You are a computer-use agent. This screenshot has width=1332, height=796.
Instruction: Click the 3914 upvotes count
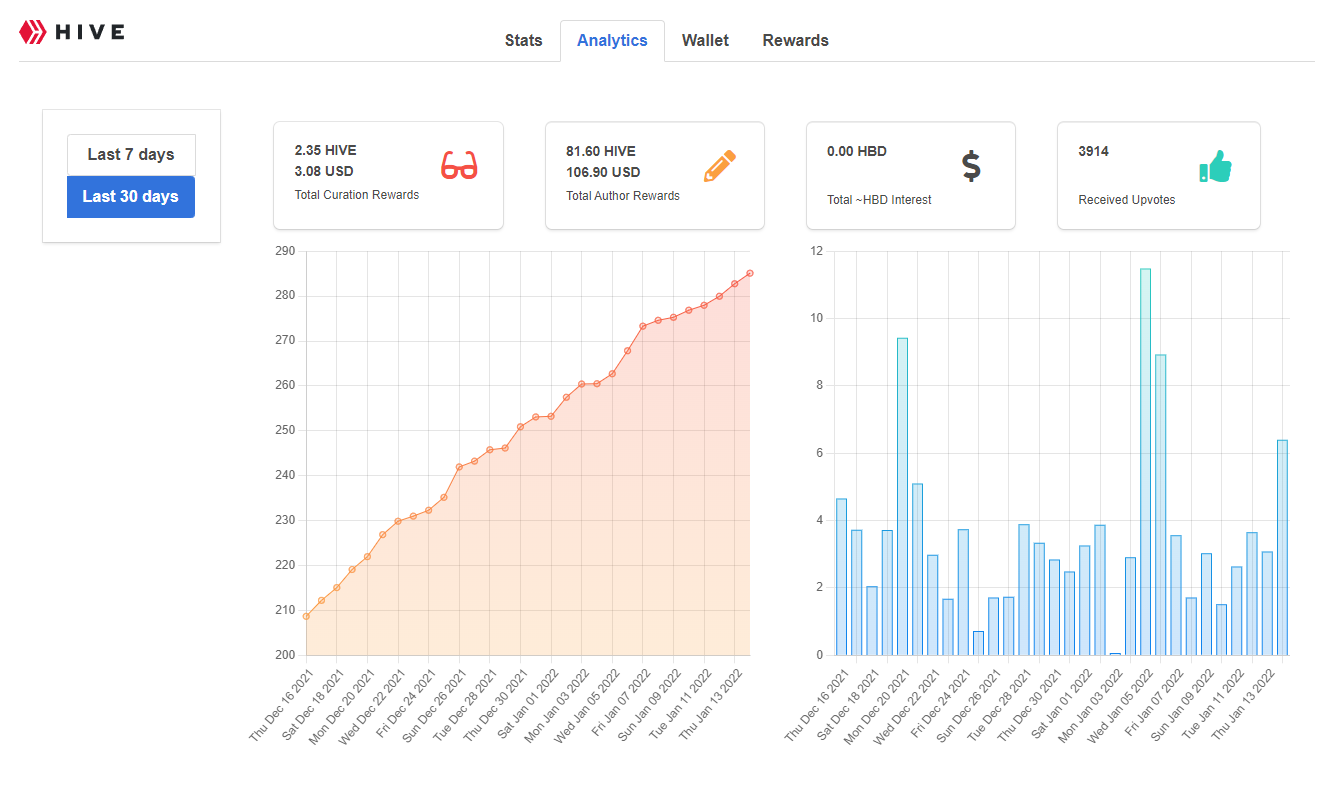pos(1094,151)
